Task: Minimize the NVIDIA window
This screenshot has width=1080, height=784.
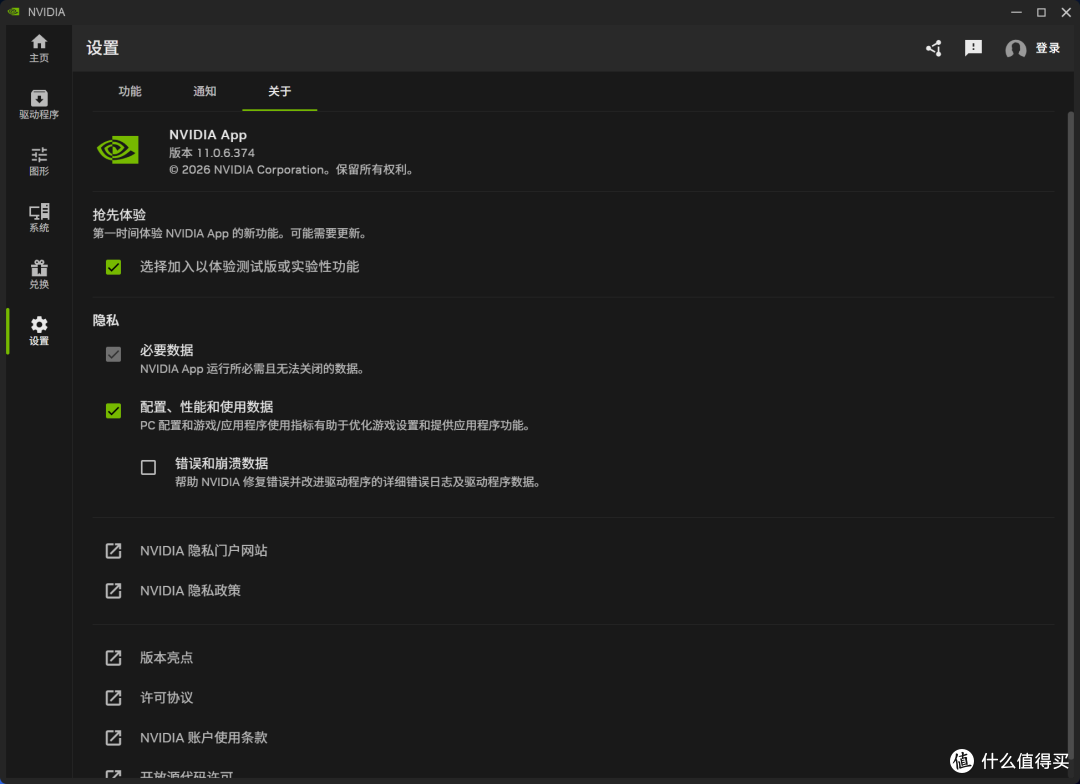Action: click(x=1016, y=12)
